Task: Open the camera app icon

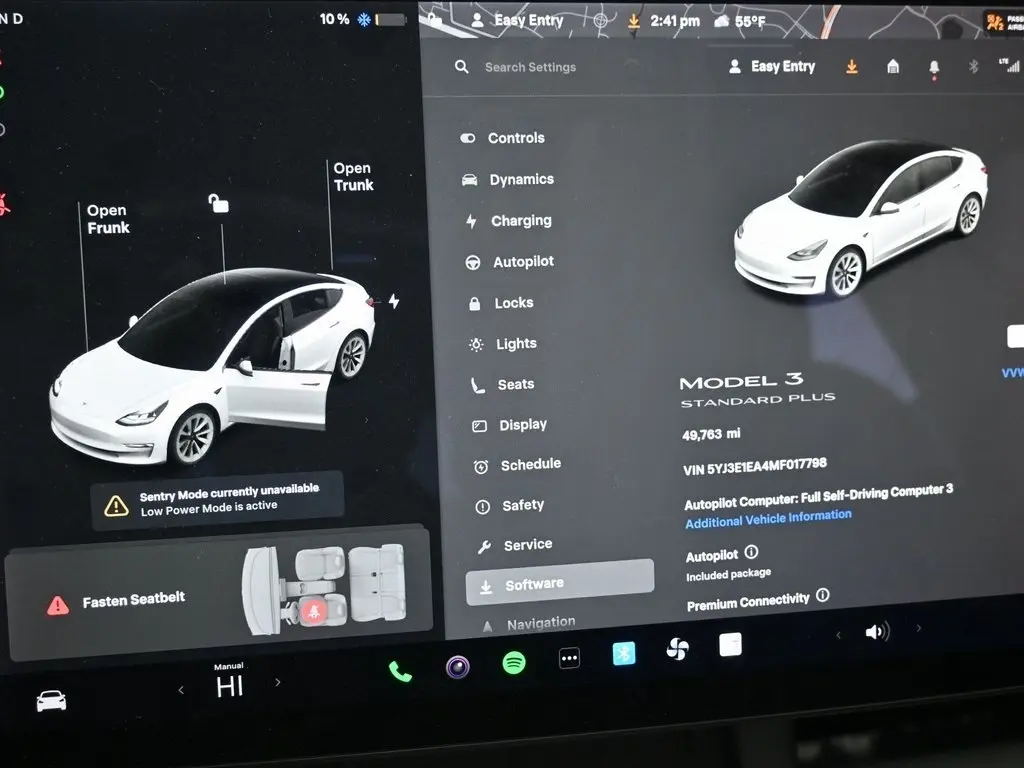Action: click(x=458, y=667)
